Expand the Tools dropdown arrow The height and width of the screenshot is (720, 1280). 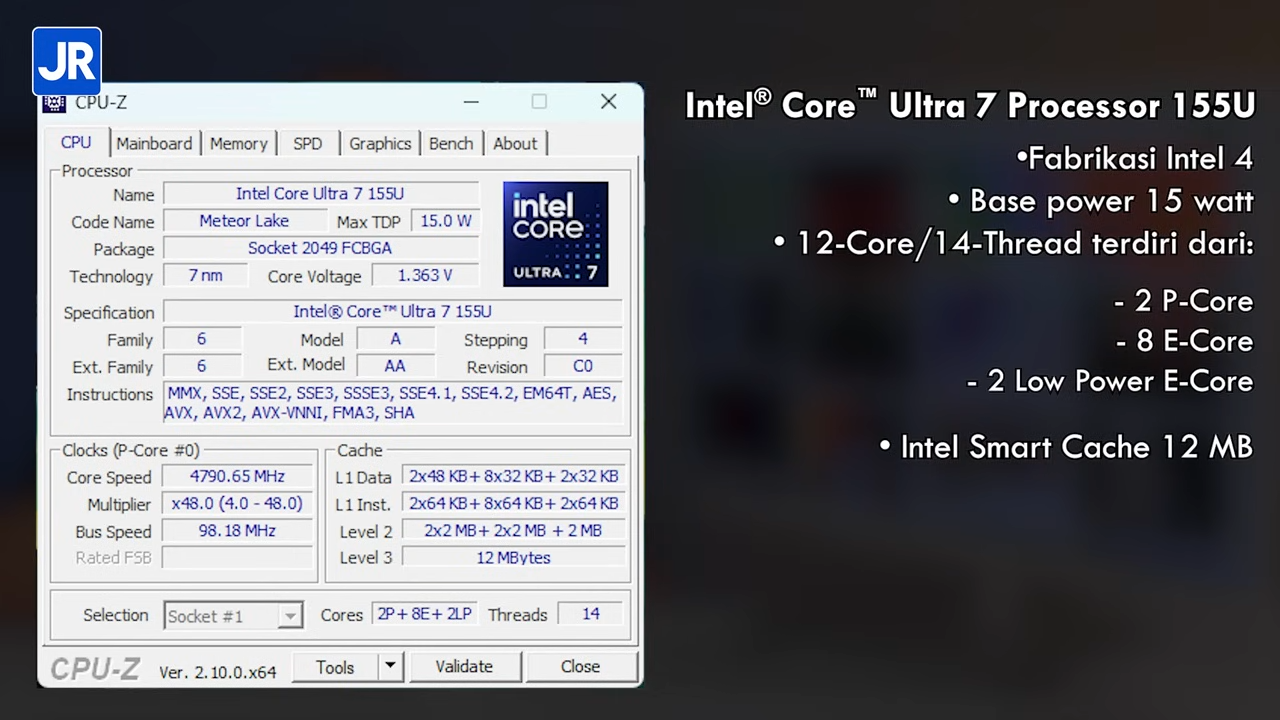point(390,666)
